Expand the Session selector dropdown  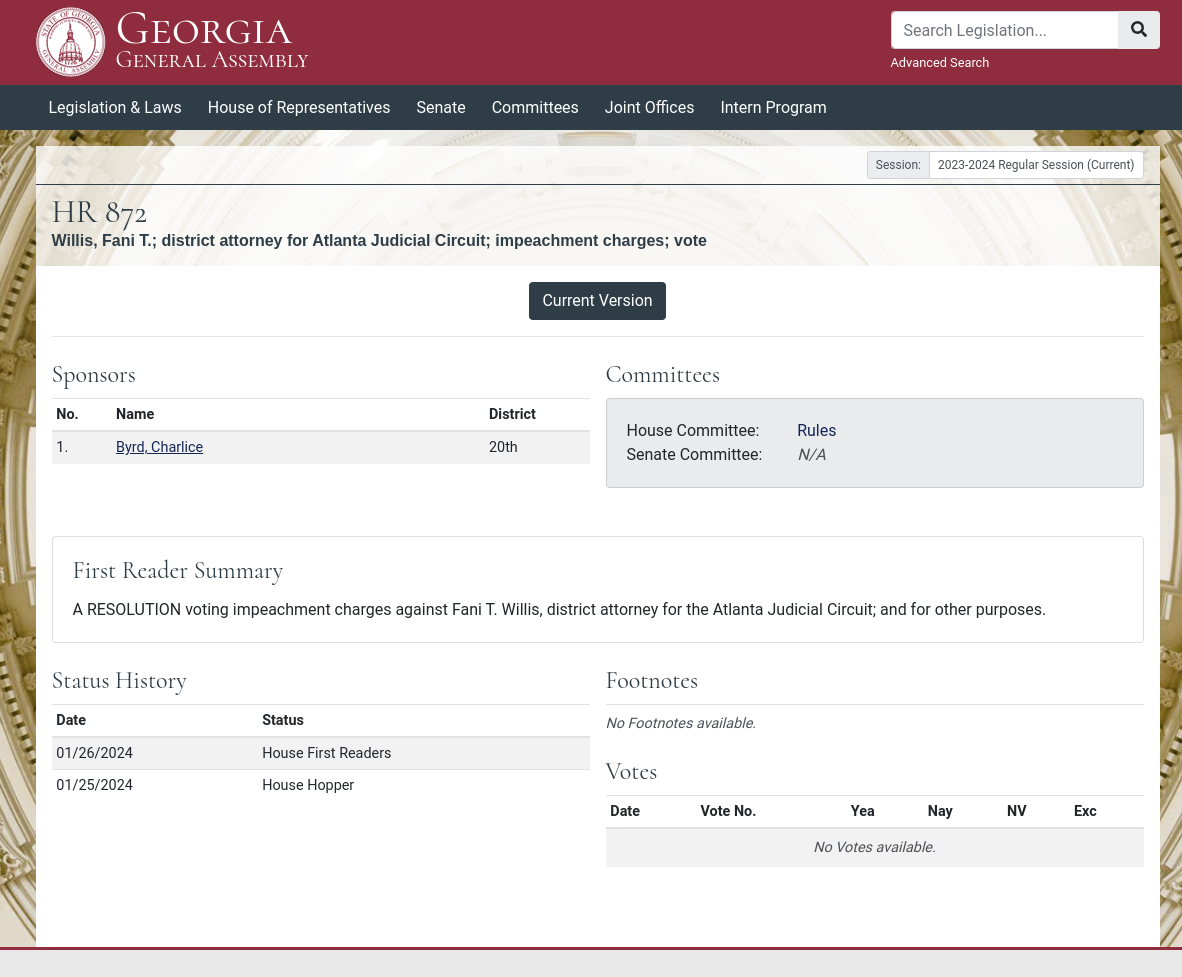(1036, 165)
